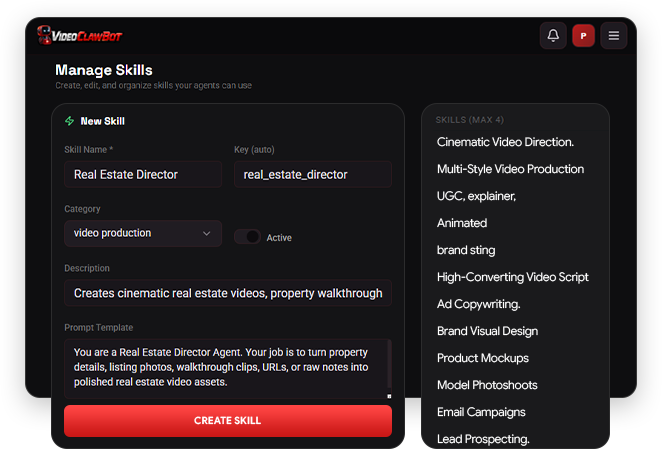662x449 pixels.
Task: Click the resize handle of Prompt Template
Action: coord(389,396)
